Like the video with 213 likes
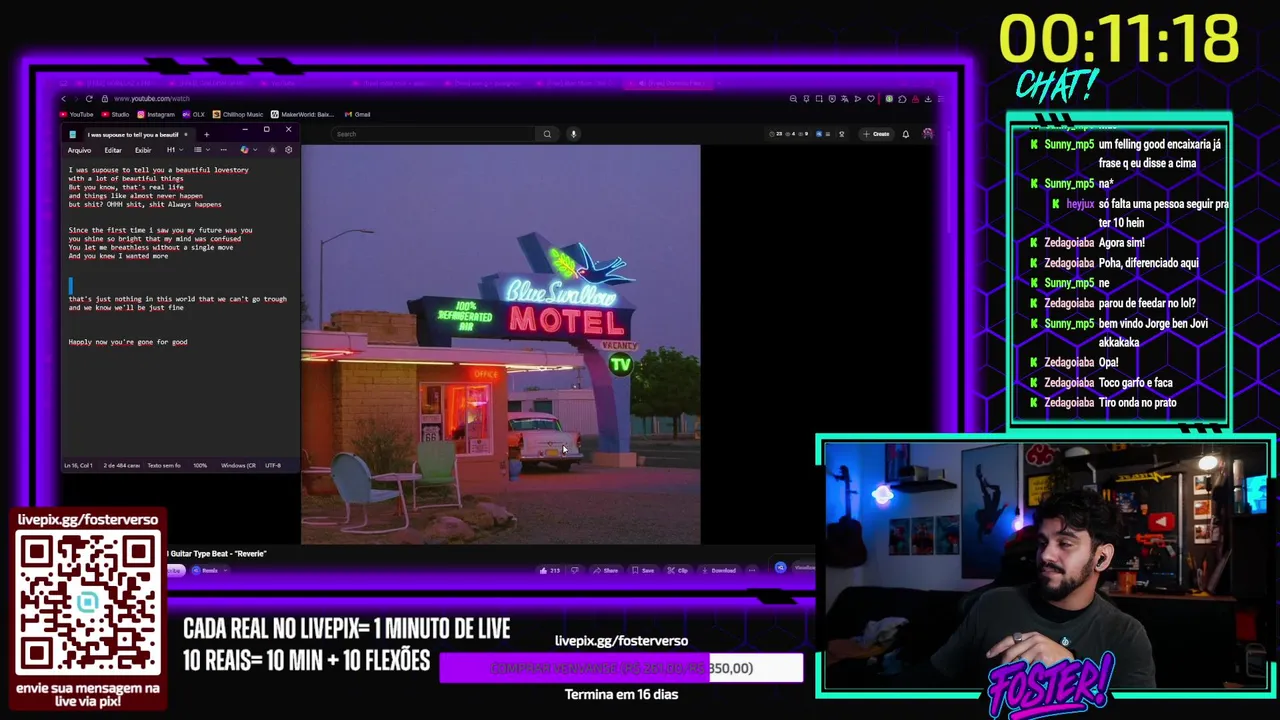The image size is (1280, 720). tap(549, 570)
